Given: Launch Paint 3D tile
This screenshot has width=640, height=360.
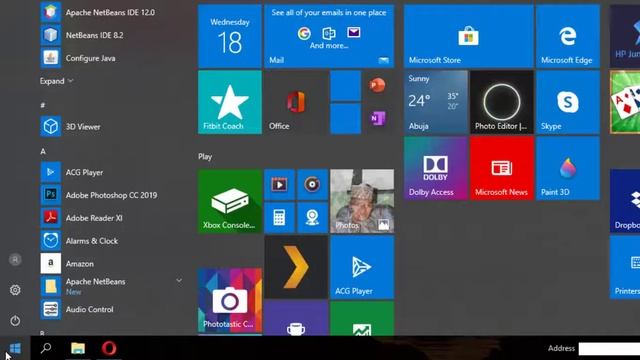Looking at the screenshot, I should (x=568, y=168).
